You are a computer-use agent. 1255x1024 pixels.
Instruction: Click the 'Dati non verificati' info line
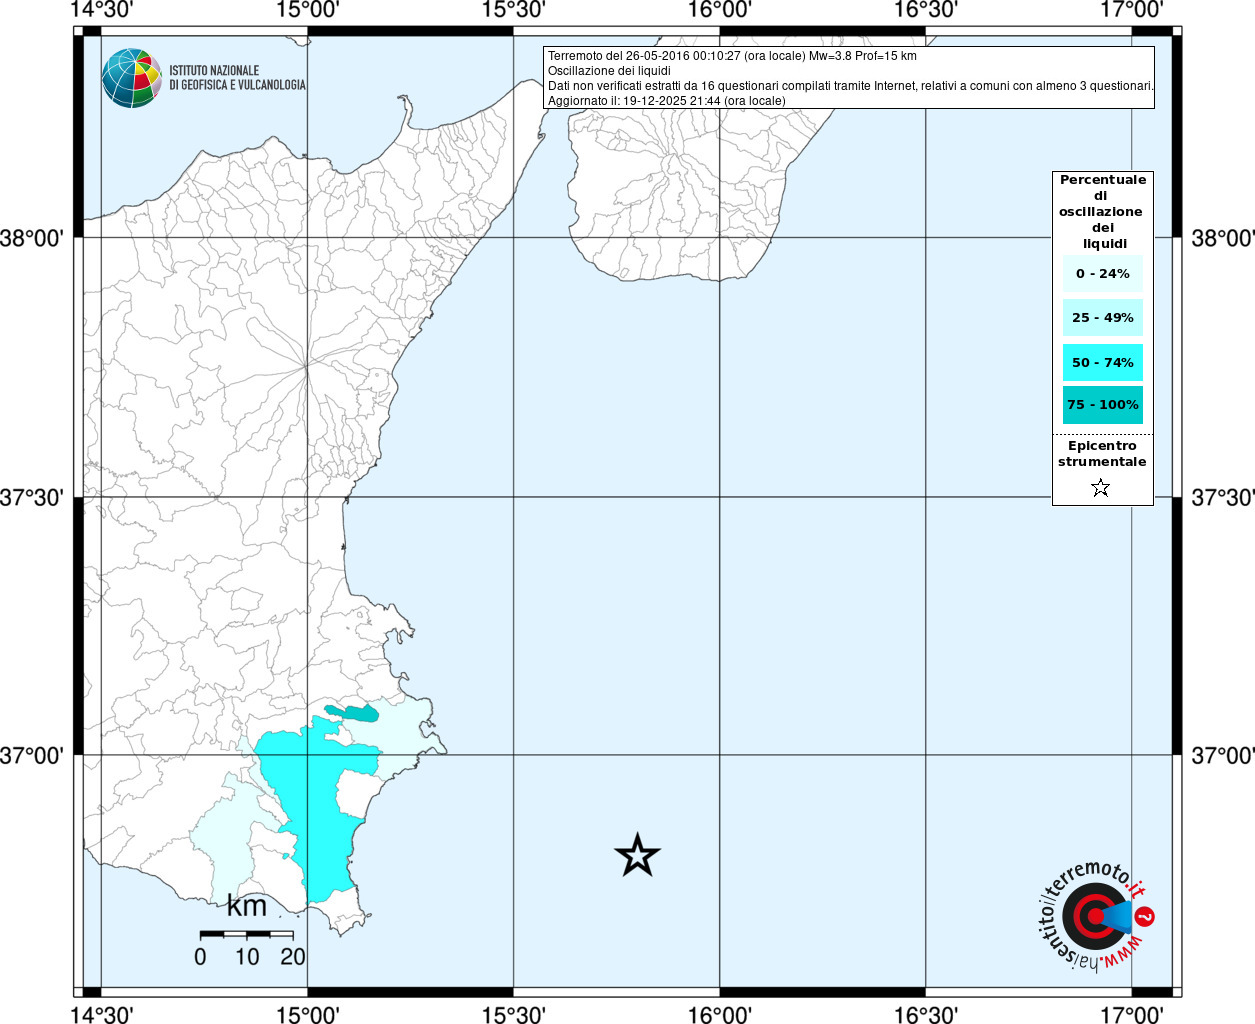click(x=850, y=86)
